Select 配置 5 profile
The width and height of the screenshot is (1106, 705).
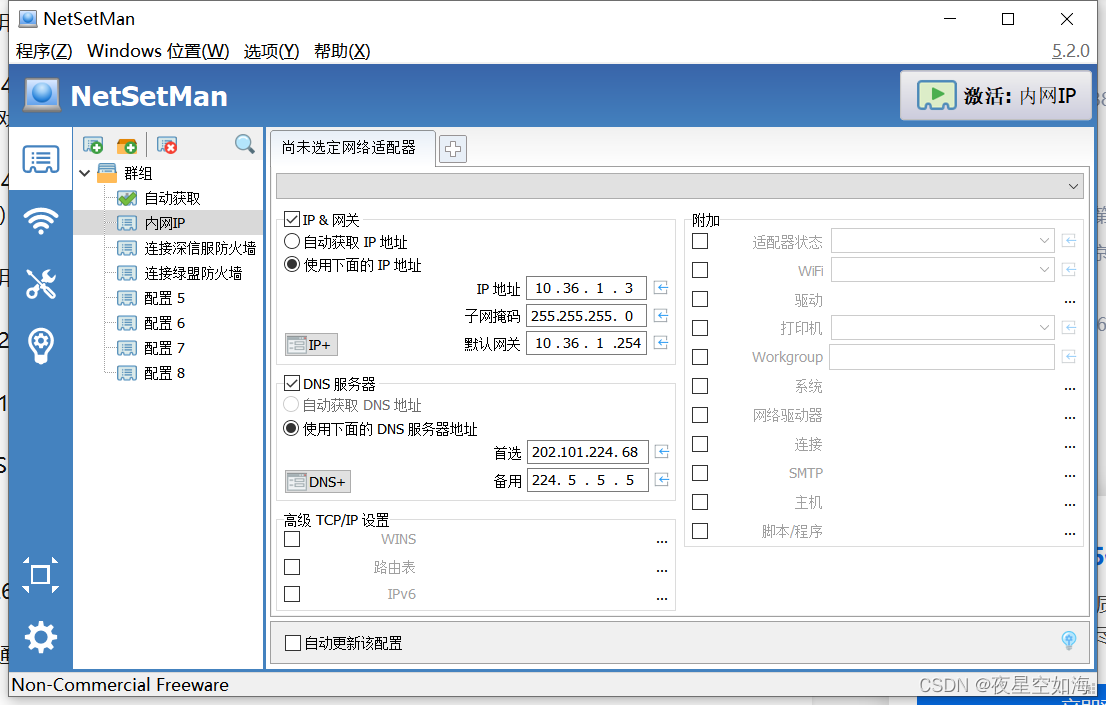click(164, 298)
